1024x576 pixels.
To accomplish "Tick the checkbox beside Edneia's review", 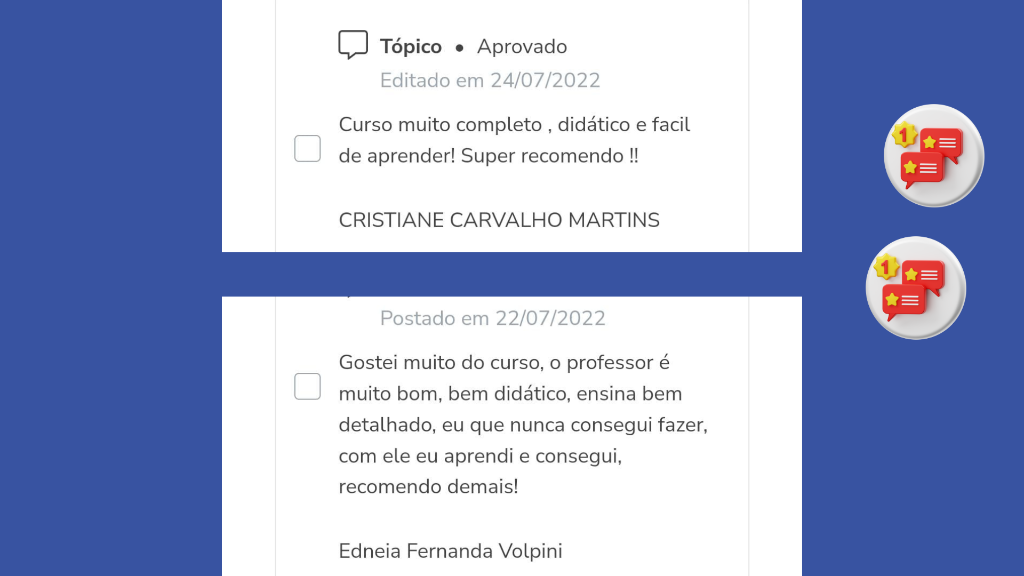I will coord(307,386).
